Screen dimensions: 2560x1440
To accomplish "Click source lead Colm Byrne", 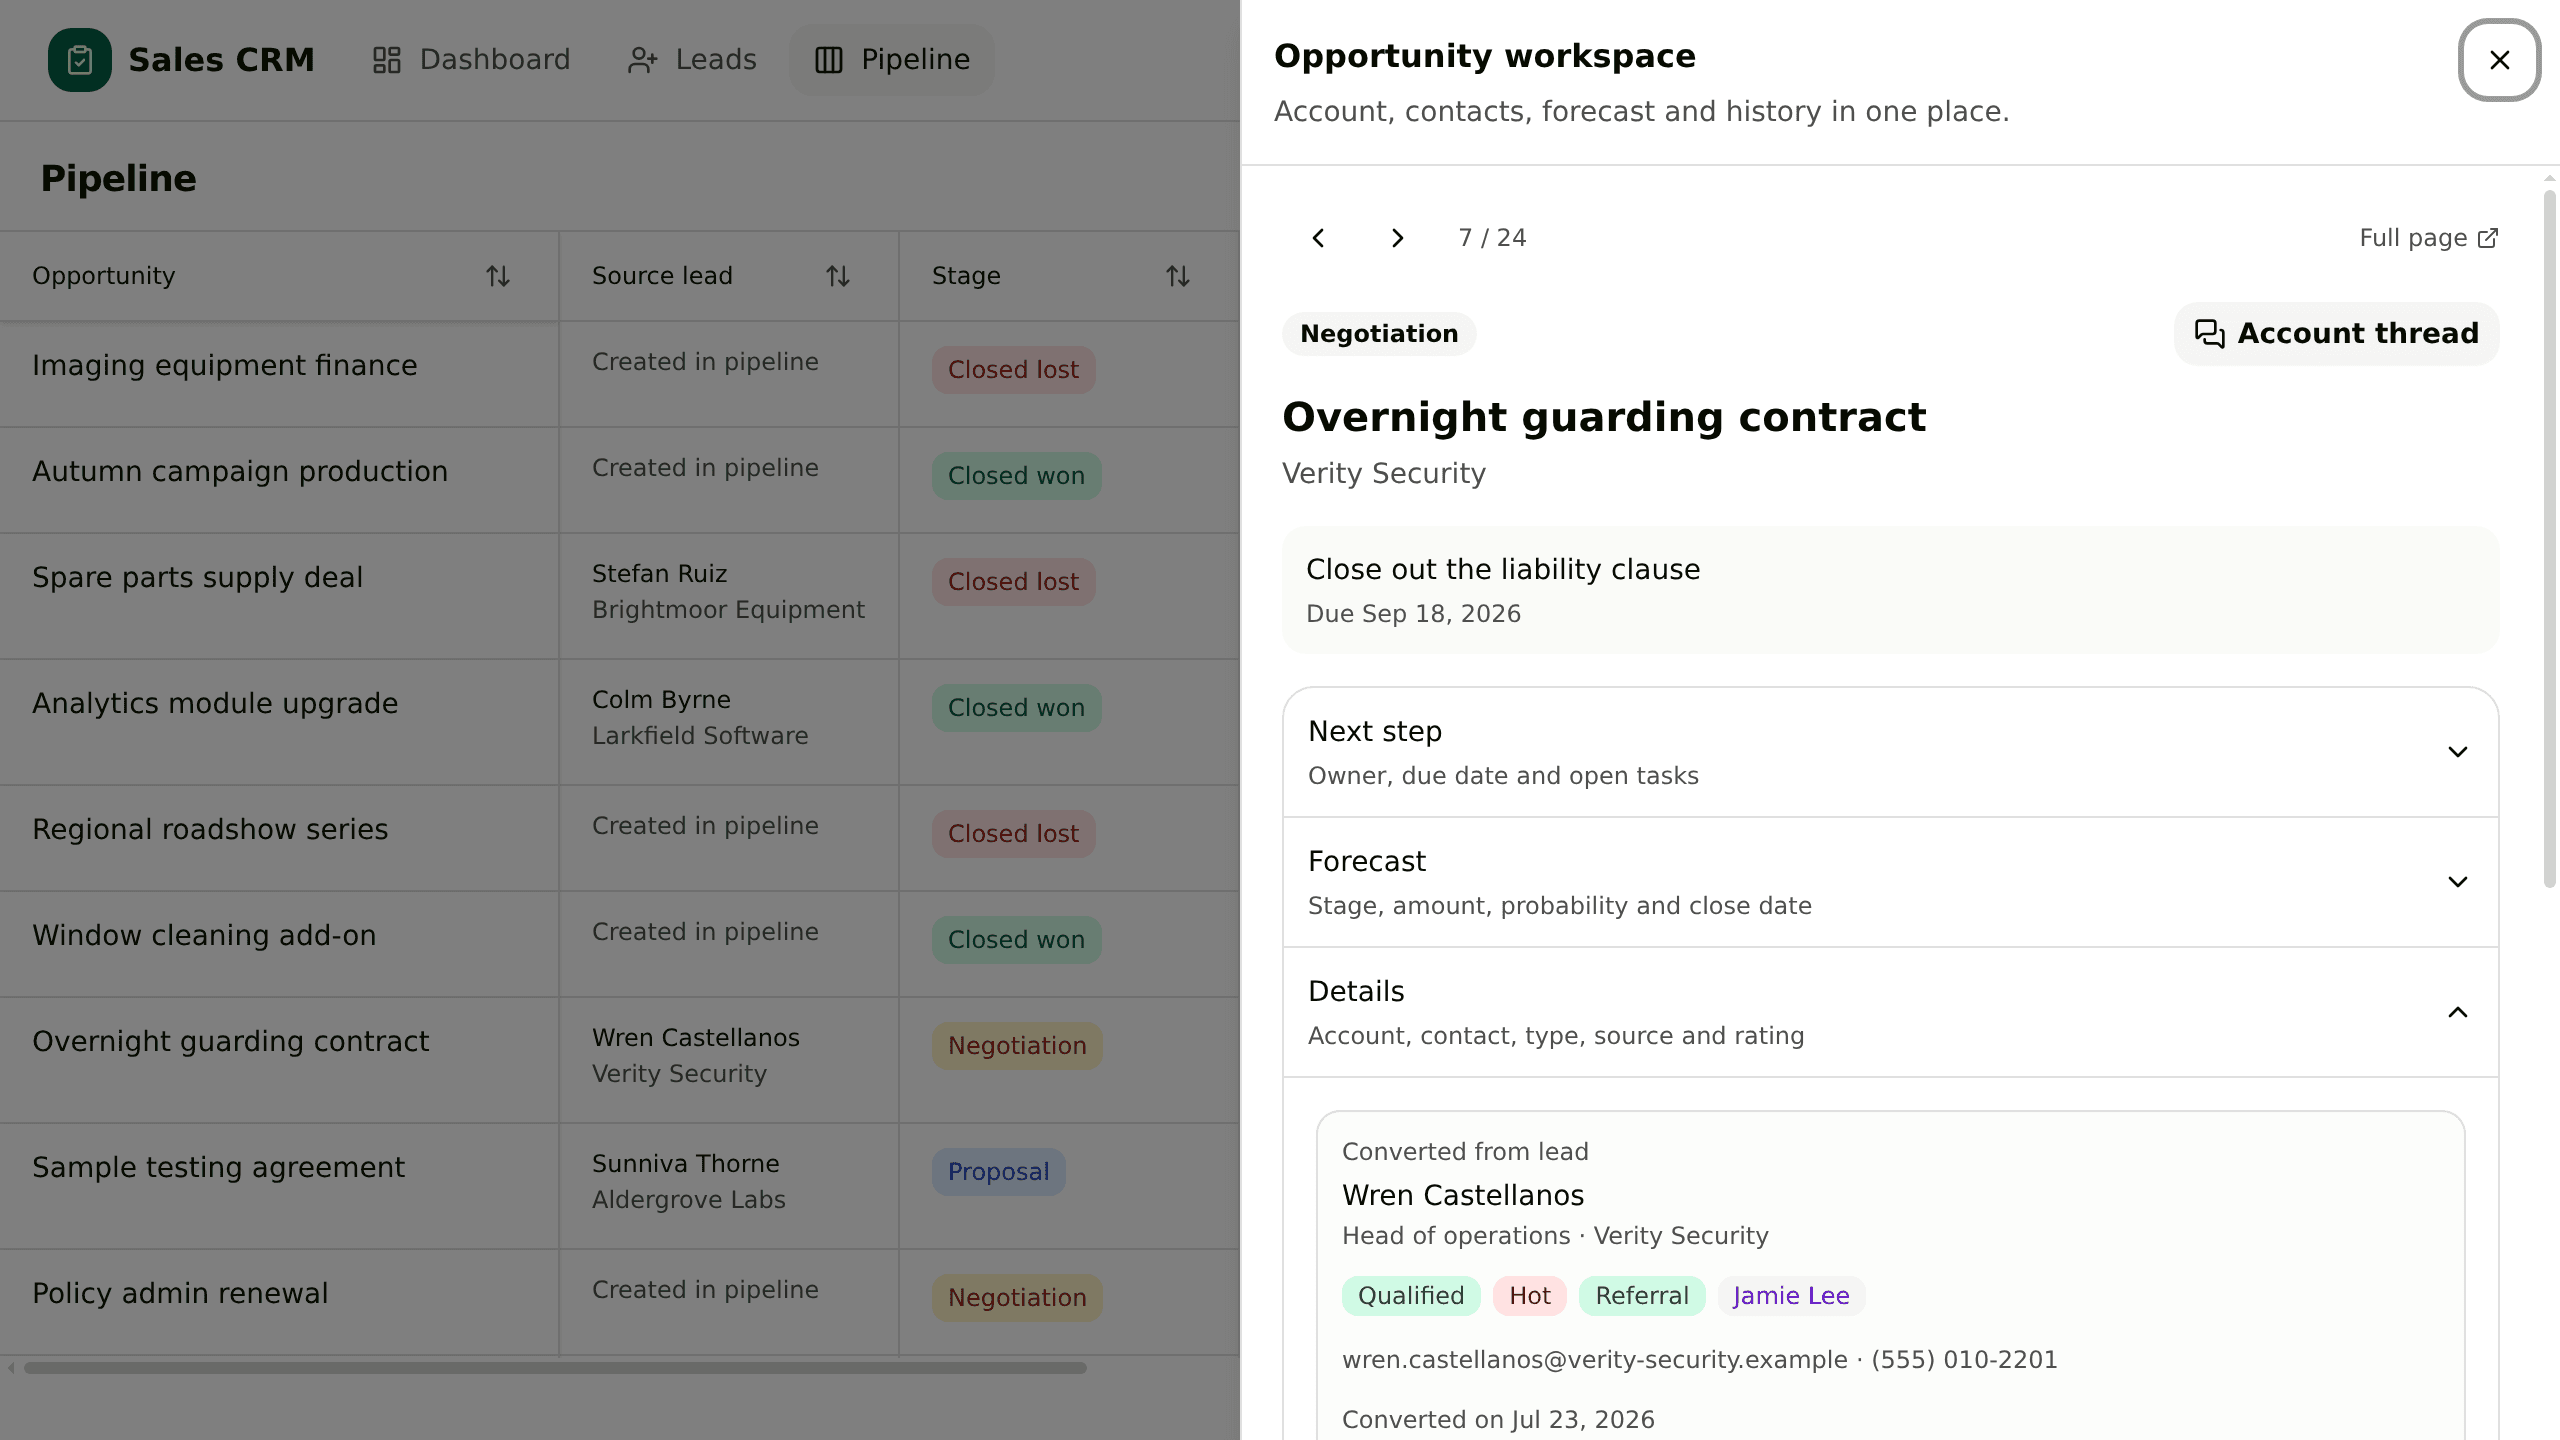I will point(661,700).
